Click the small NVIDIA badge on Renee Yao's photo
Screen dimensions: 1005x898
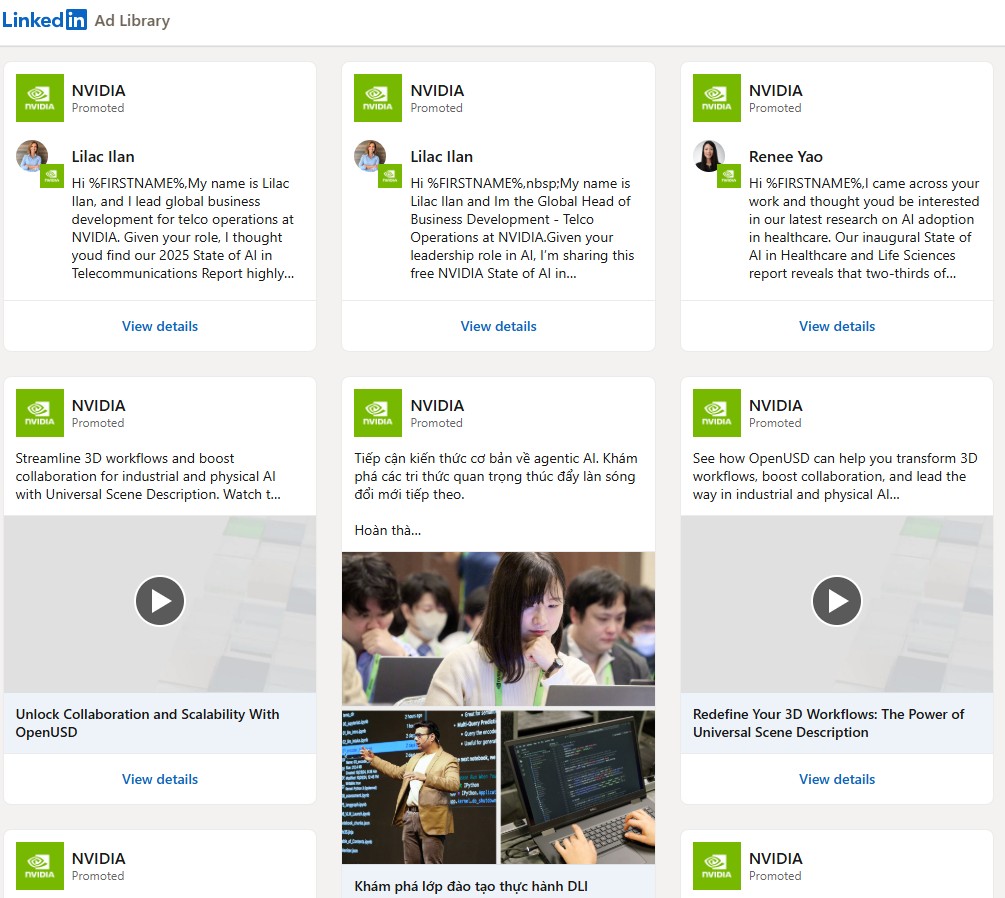click(x=729, y=176)
